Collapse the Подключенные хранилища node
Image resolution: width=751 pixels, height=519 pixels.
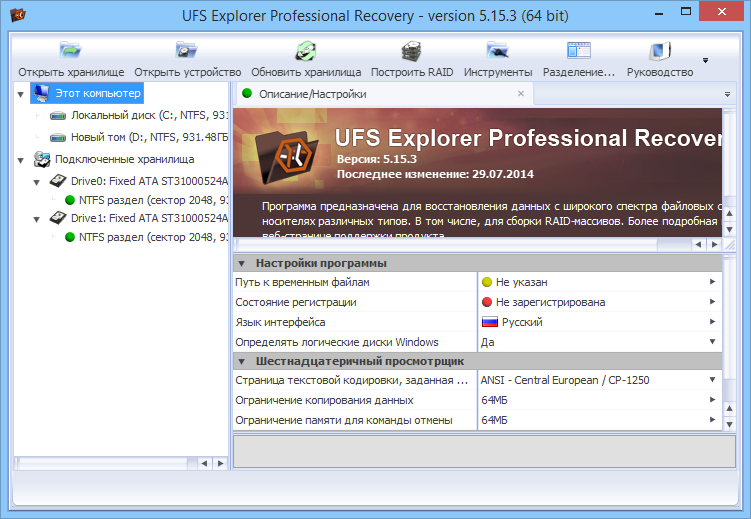[x=21, y=160]
